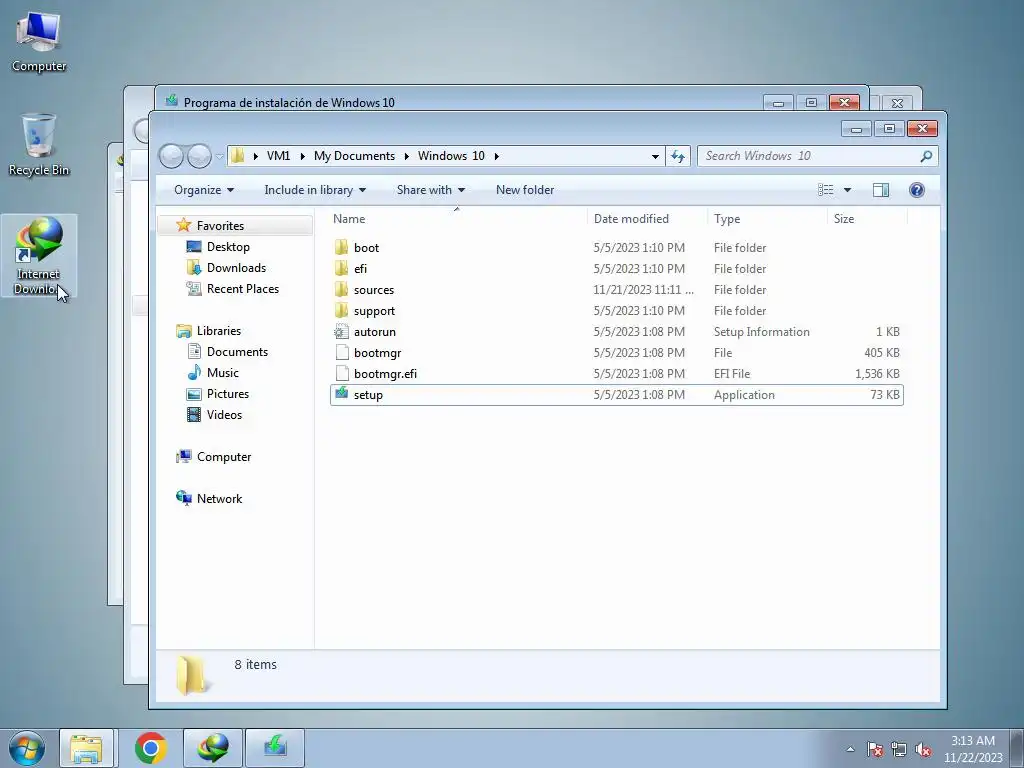This screenshot has height=768, width=1024.
Task: Select the Internet Download Manager desktop shortcut
Action: click(x=39, y=256)
